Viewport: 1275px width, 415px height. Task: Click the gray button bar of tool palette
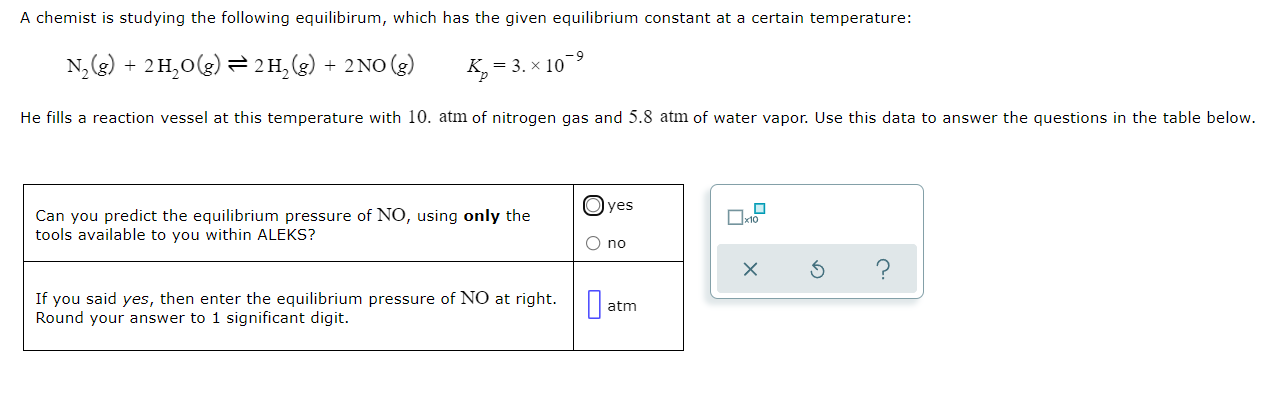pyautogui.click(x=817, y=269)
